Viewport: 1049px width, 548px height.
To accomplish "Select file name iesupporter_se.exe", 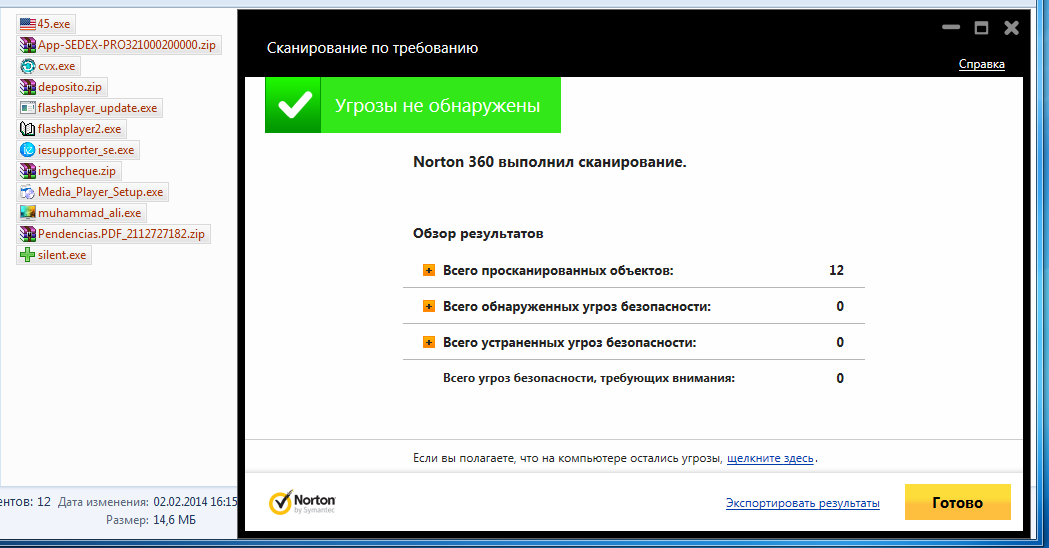I will [86, 150].
